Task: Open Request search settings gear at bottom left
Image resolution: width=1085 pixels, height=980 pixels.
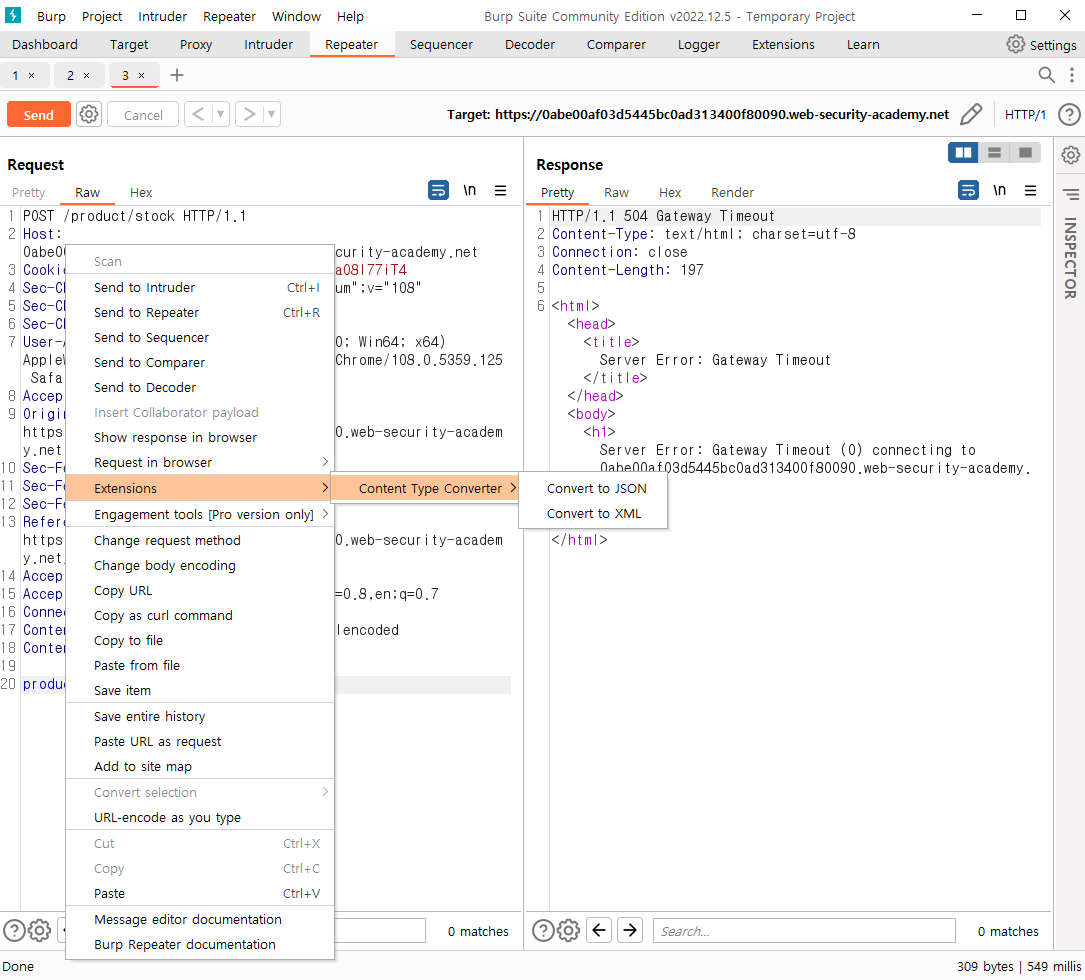Action: (x=39, y=931)
